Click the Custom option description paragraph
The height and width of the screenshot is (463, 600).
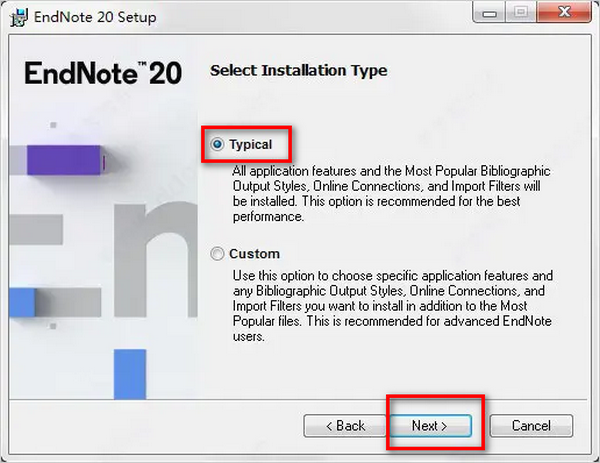point(393,306)
